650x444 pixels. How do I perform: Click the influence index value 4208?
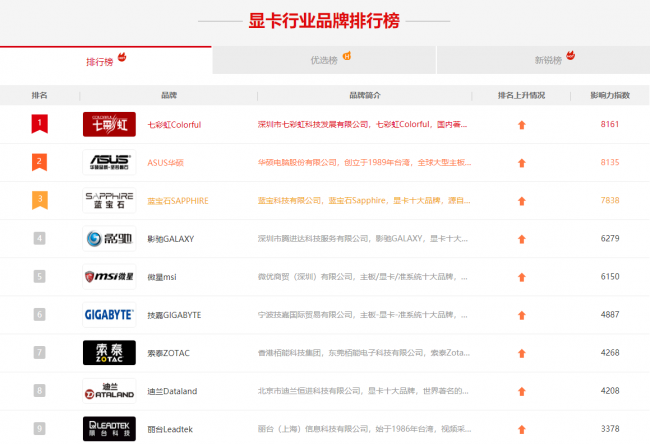point(610,391)
